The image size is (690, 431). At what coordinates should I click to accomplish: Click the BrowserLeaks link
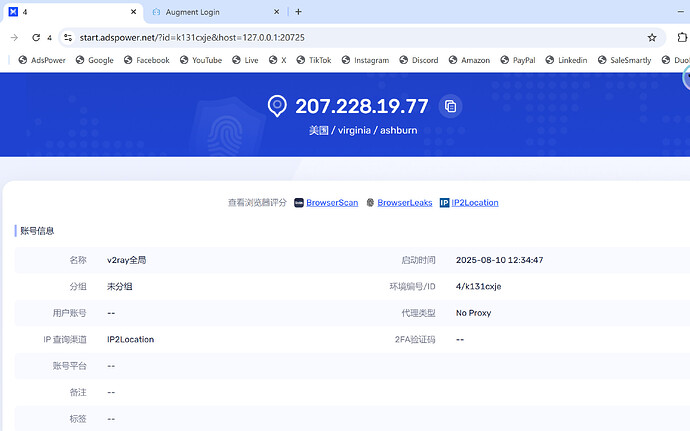tap(405, 203)
